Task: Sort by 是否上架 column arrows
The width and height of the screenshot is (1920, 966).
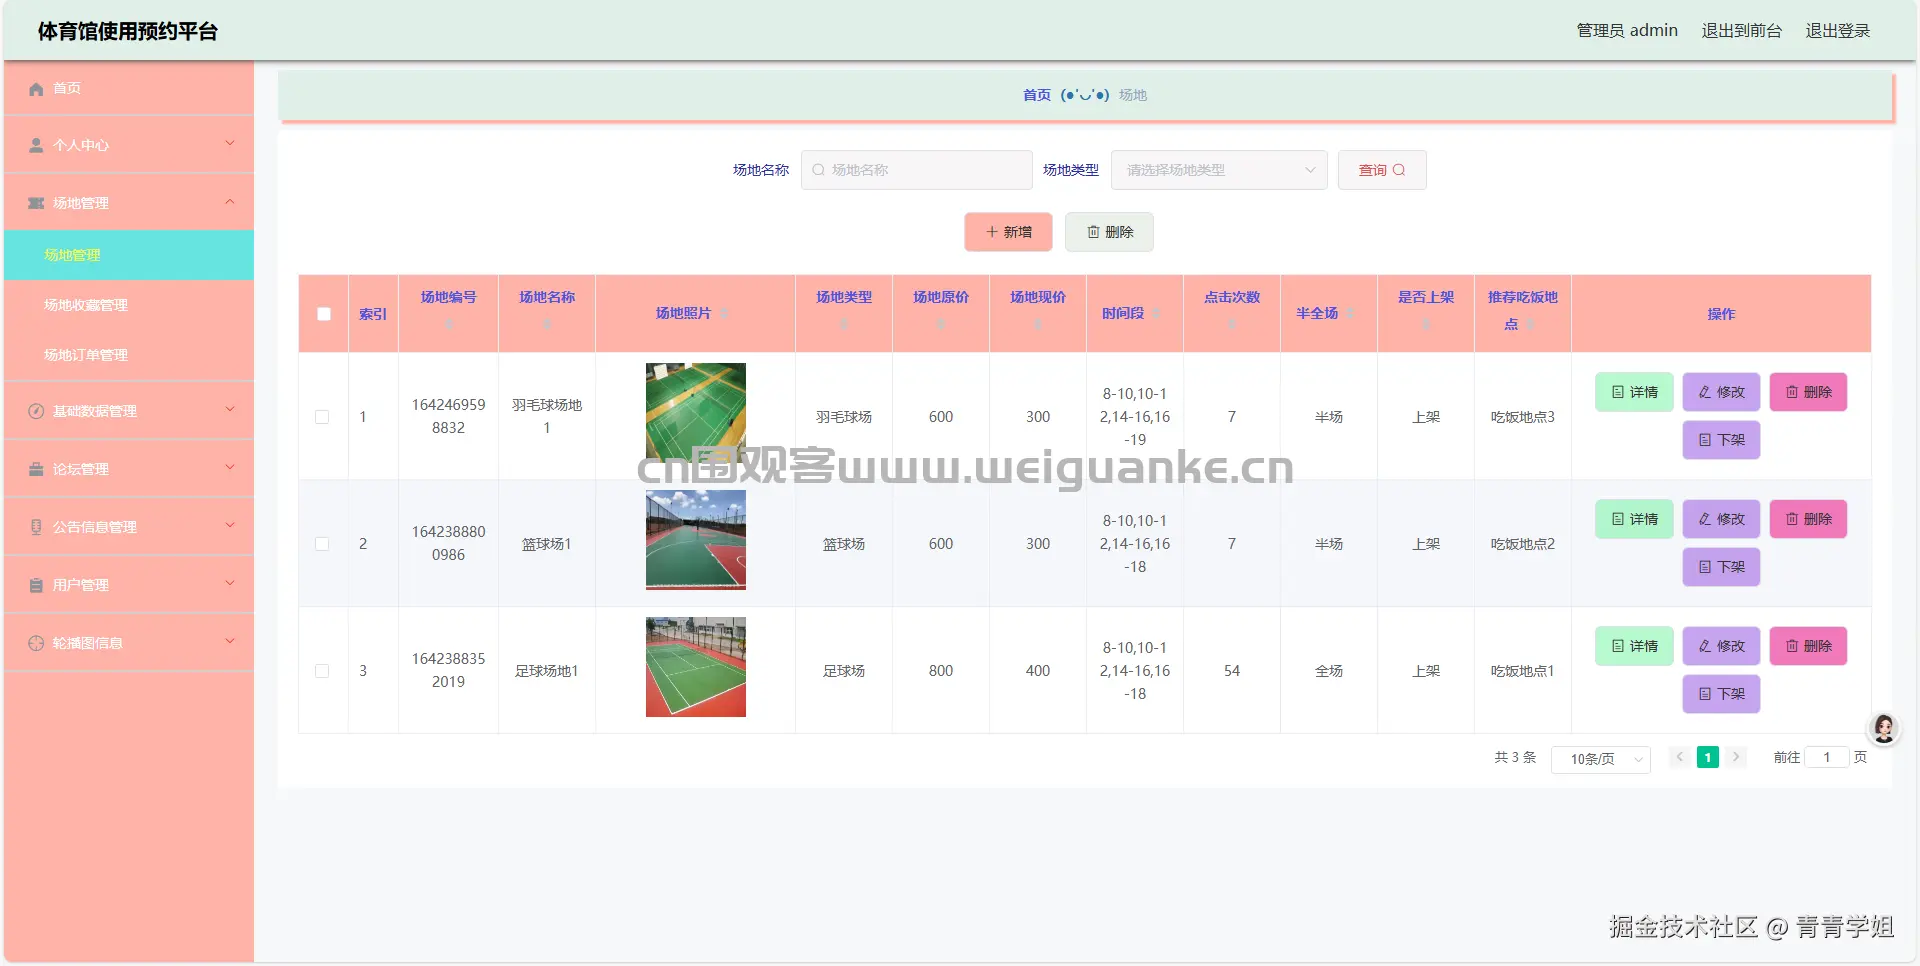Action: click(x=1425, y=324)
